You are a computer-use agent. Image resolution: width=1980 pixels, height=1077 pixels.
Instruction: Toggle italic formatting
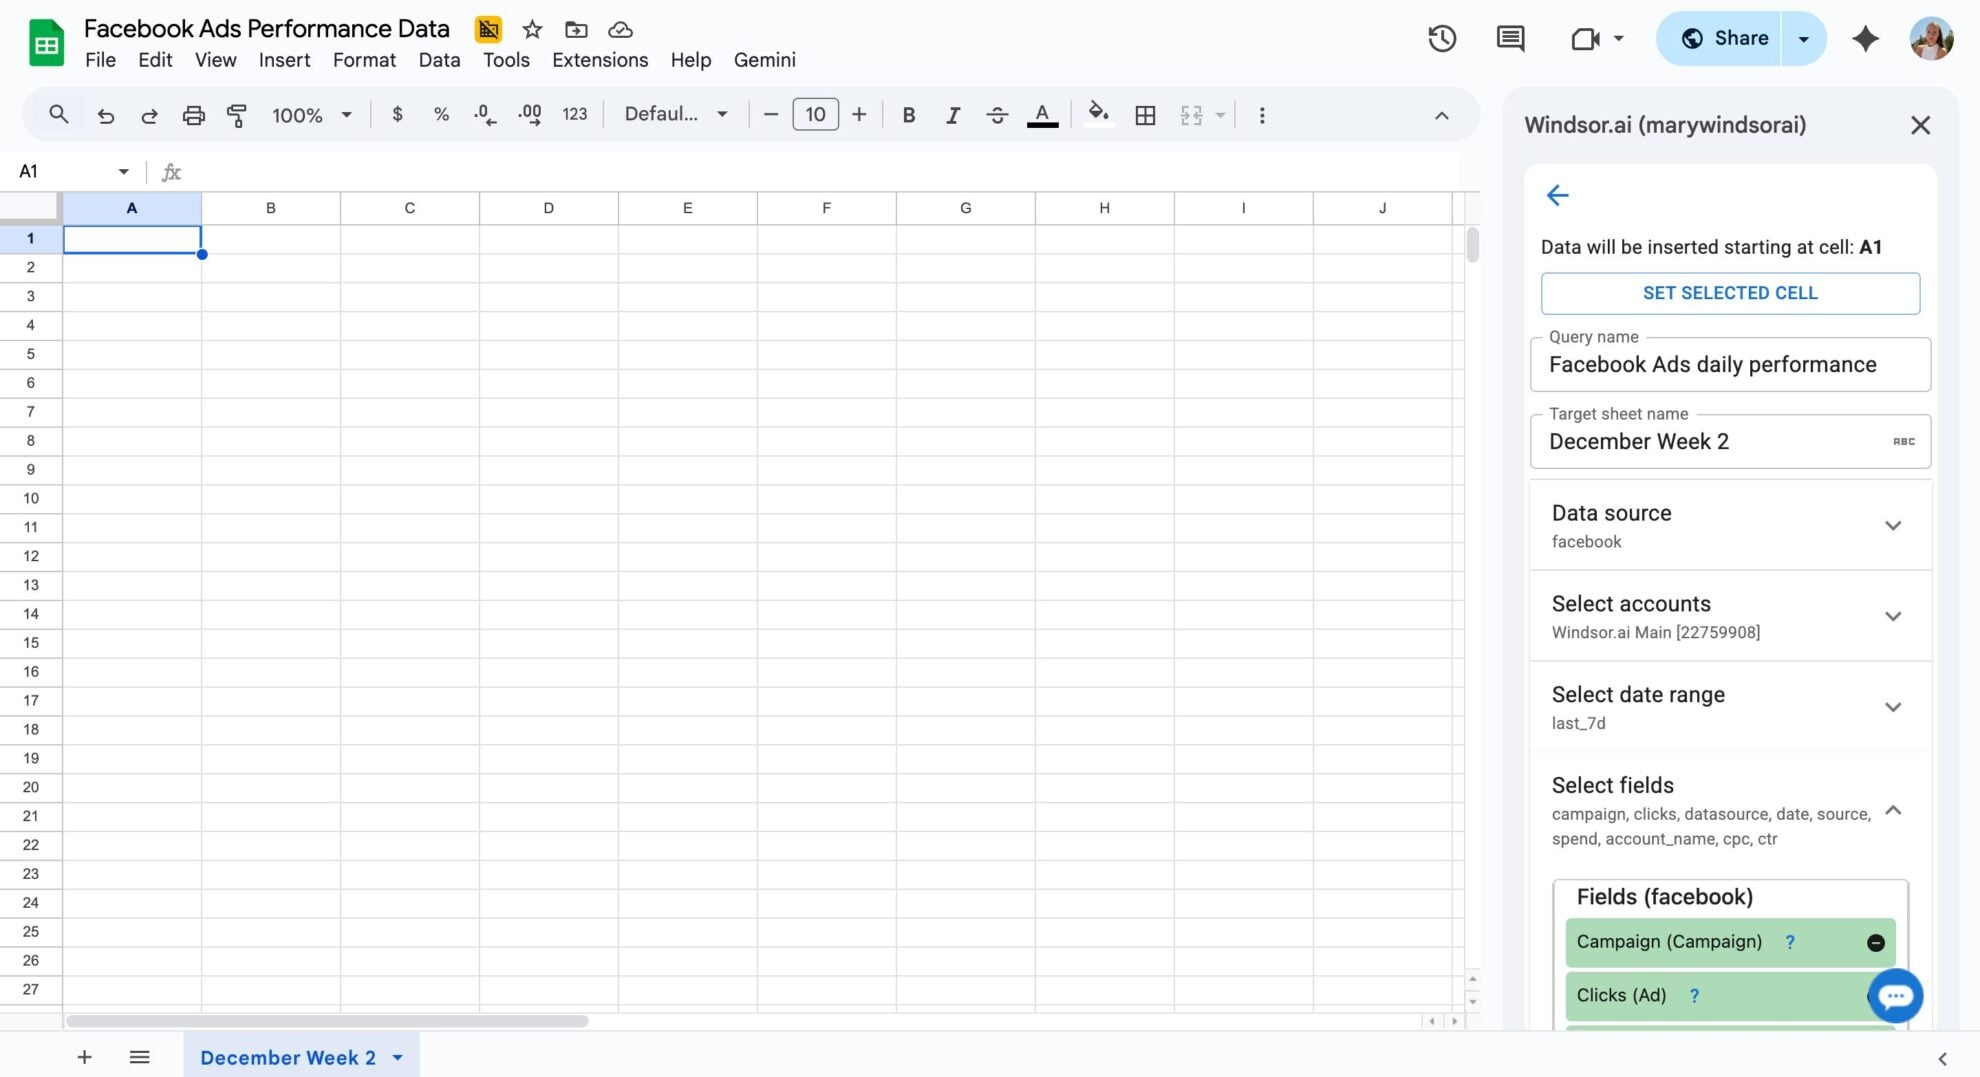(952, 115)
